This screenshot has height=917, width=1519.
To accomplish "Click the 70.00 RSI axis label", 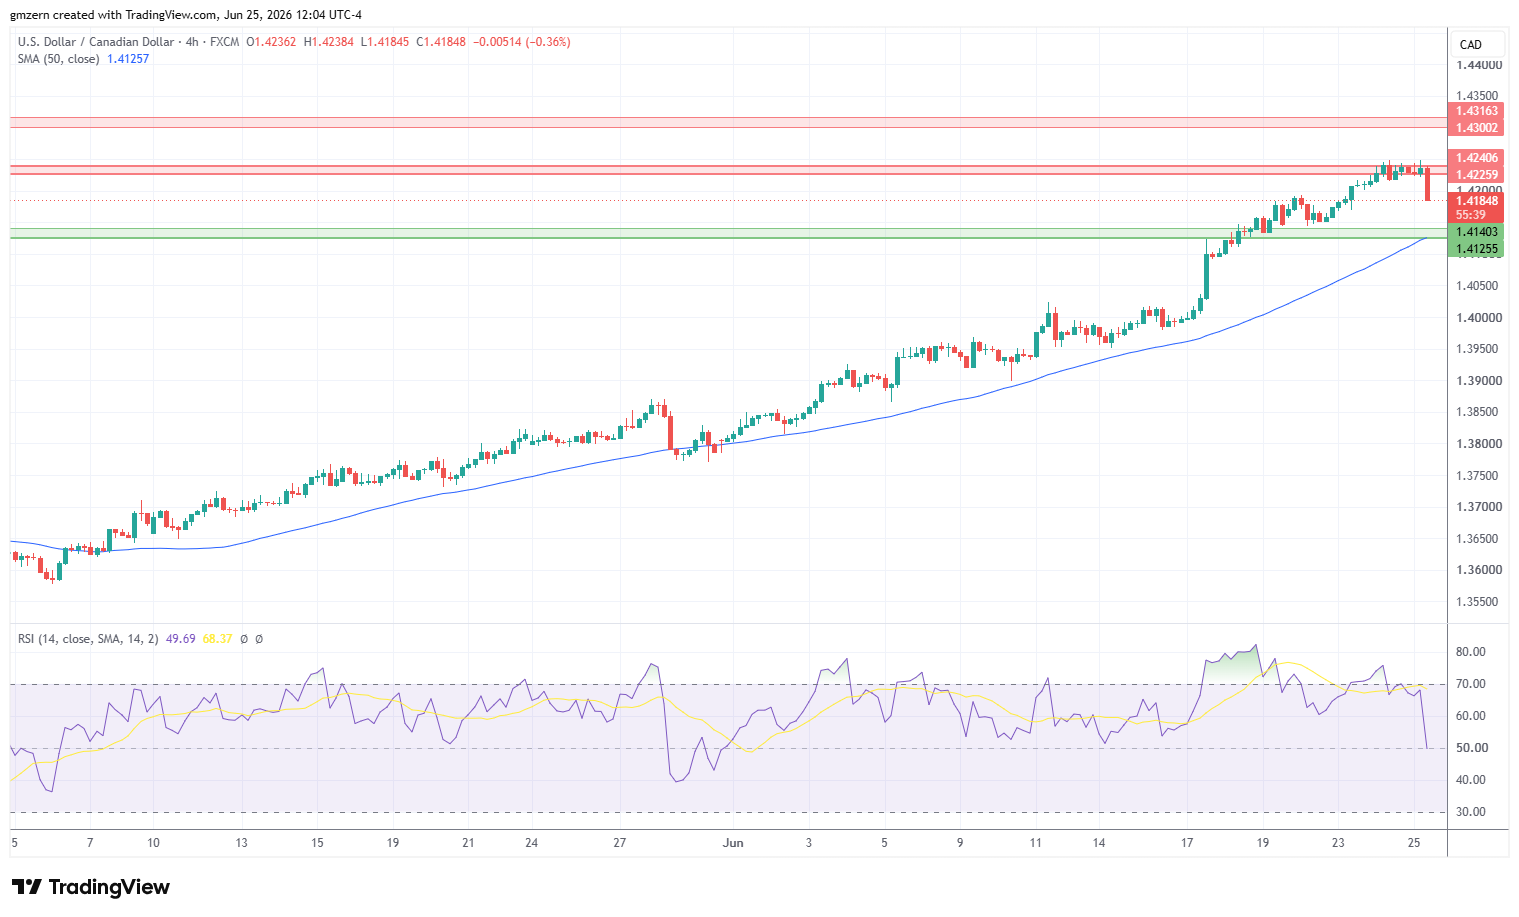I will point(1471,684).
